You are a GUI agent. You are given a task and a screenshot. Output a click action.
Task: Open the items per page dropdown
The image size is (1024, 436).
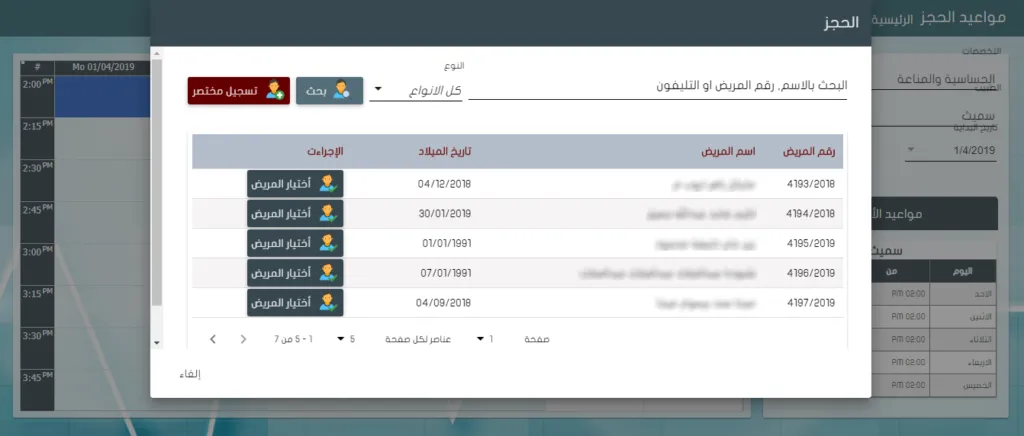[x=345, y=339]
